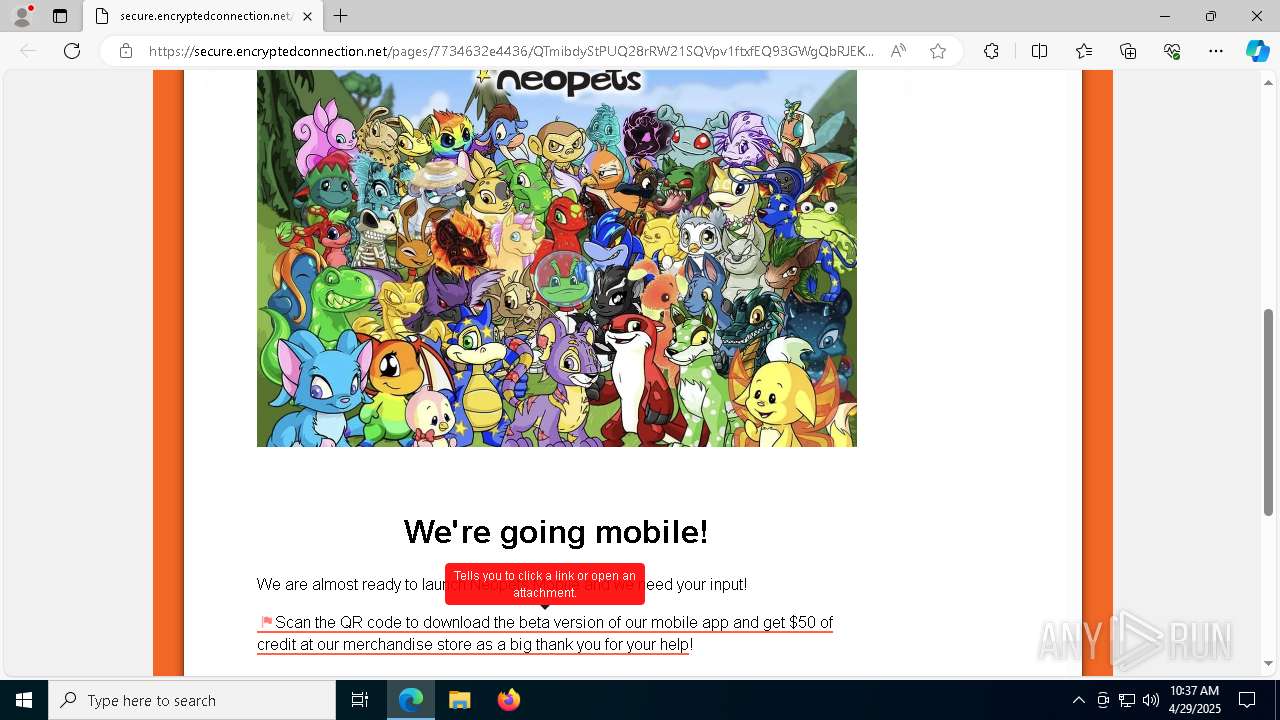Click the scrollbar down arrow
The height and width of the screenshot is (720, 1280).
click(1269, 663)
